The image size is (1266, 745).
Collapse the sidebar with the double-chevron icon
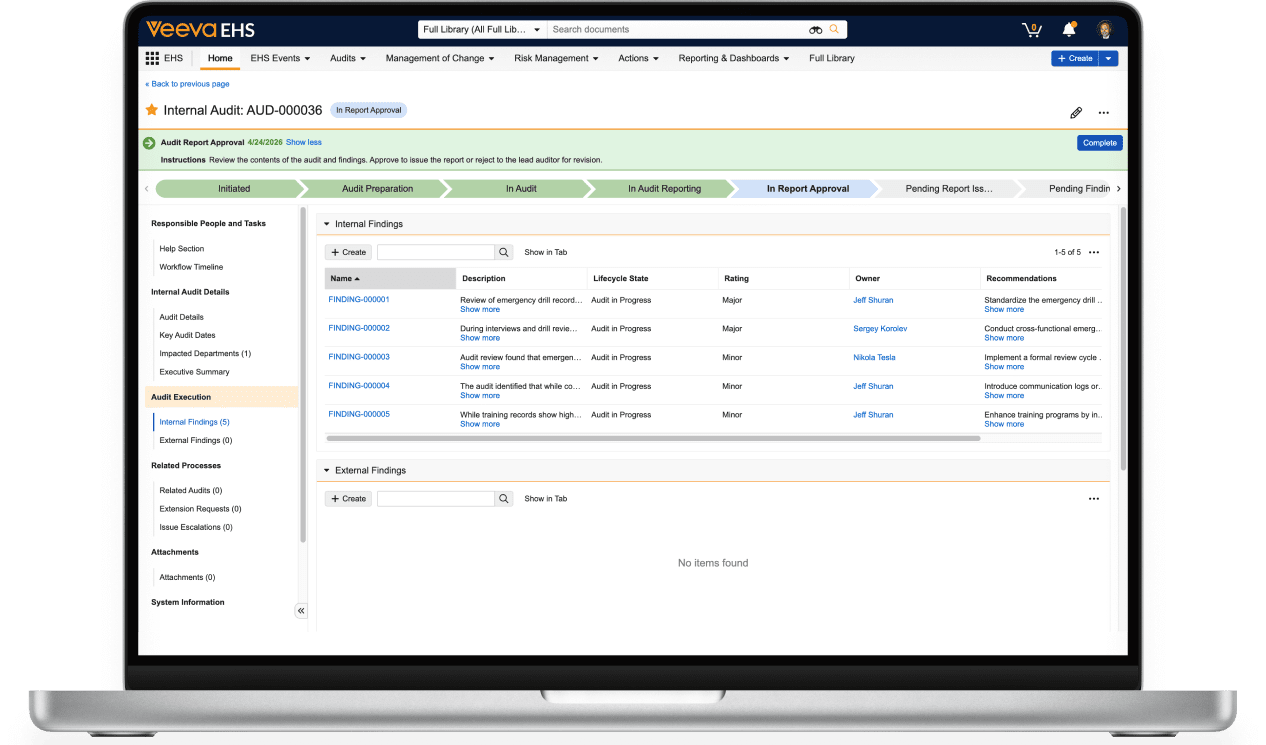(301, 611)
